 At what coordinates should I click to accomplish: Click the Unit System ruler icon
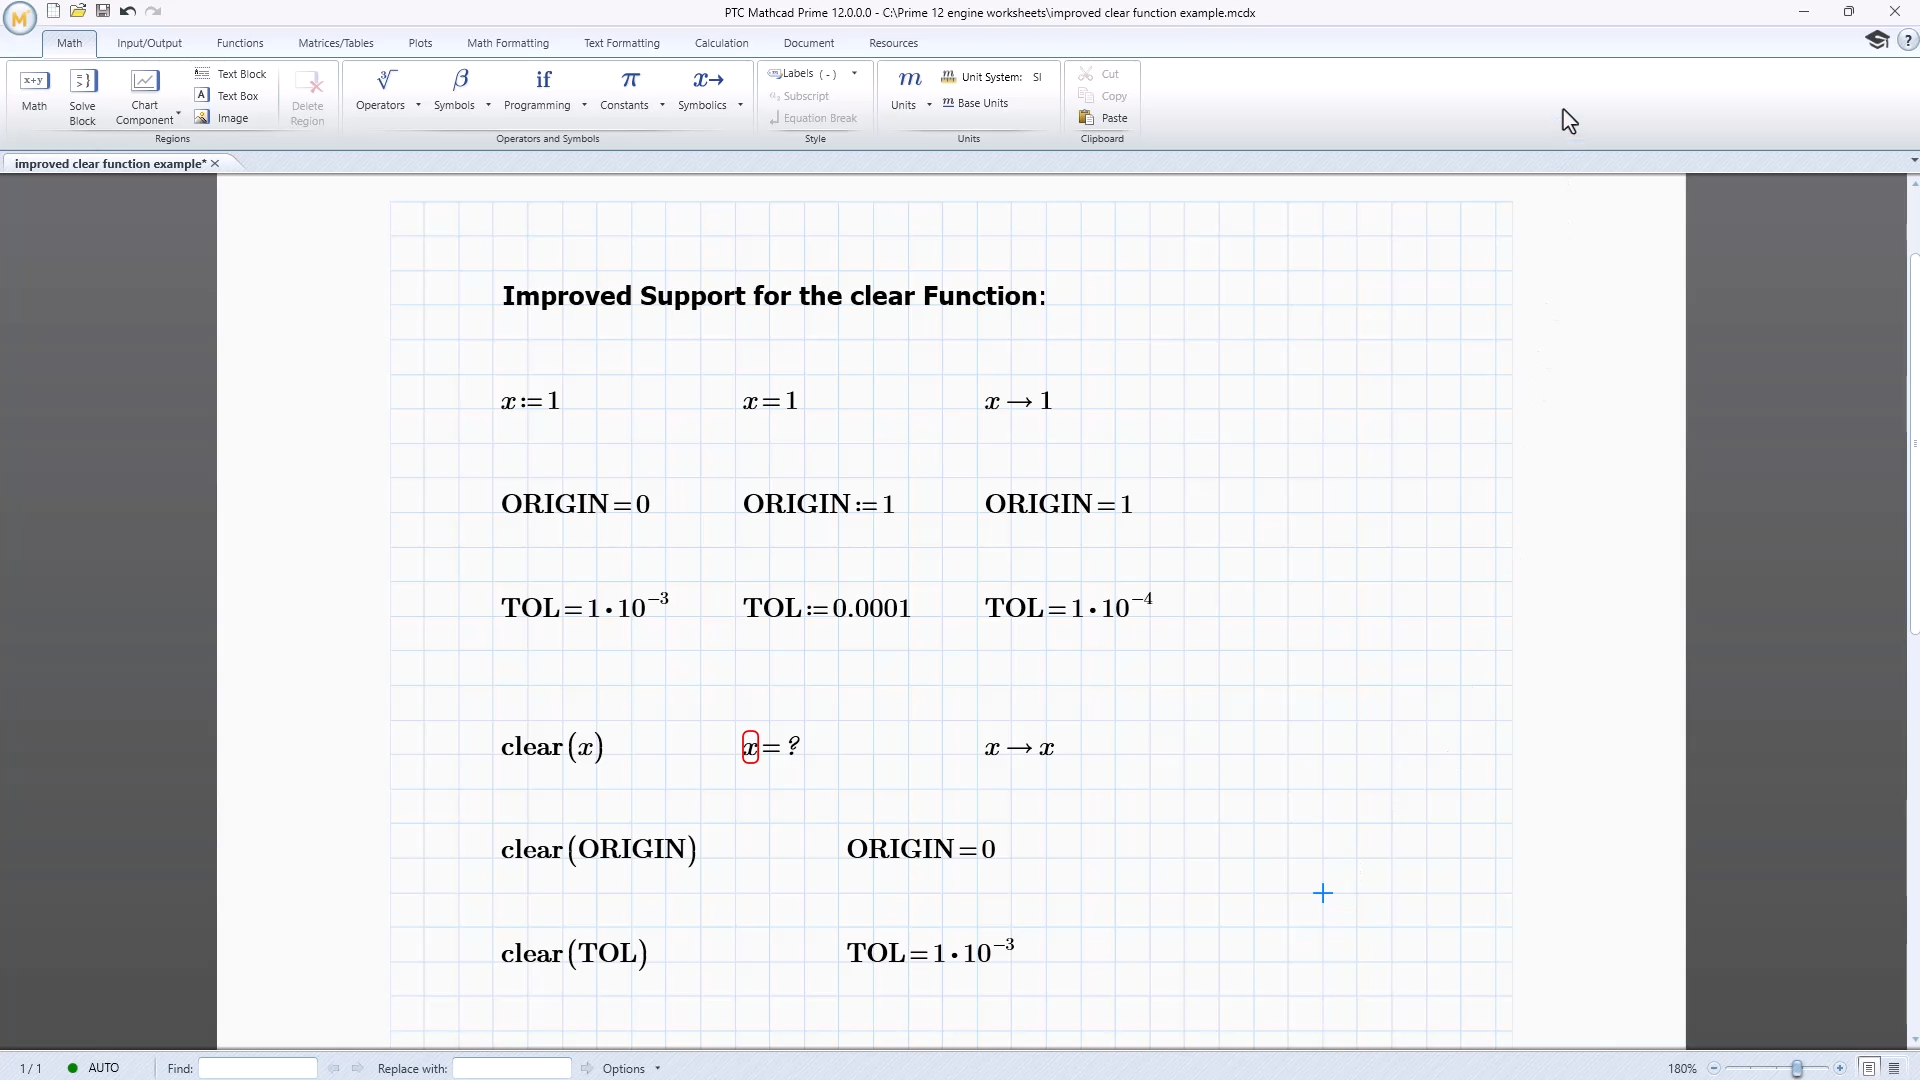pyautogui.click(x=948, y=77)
